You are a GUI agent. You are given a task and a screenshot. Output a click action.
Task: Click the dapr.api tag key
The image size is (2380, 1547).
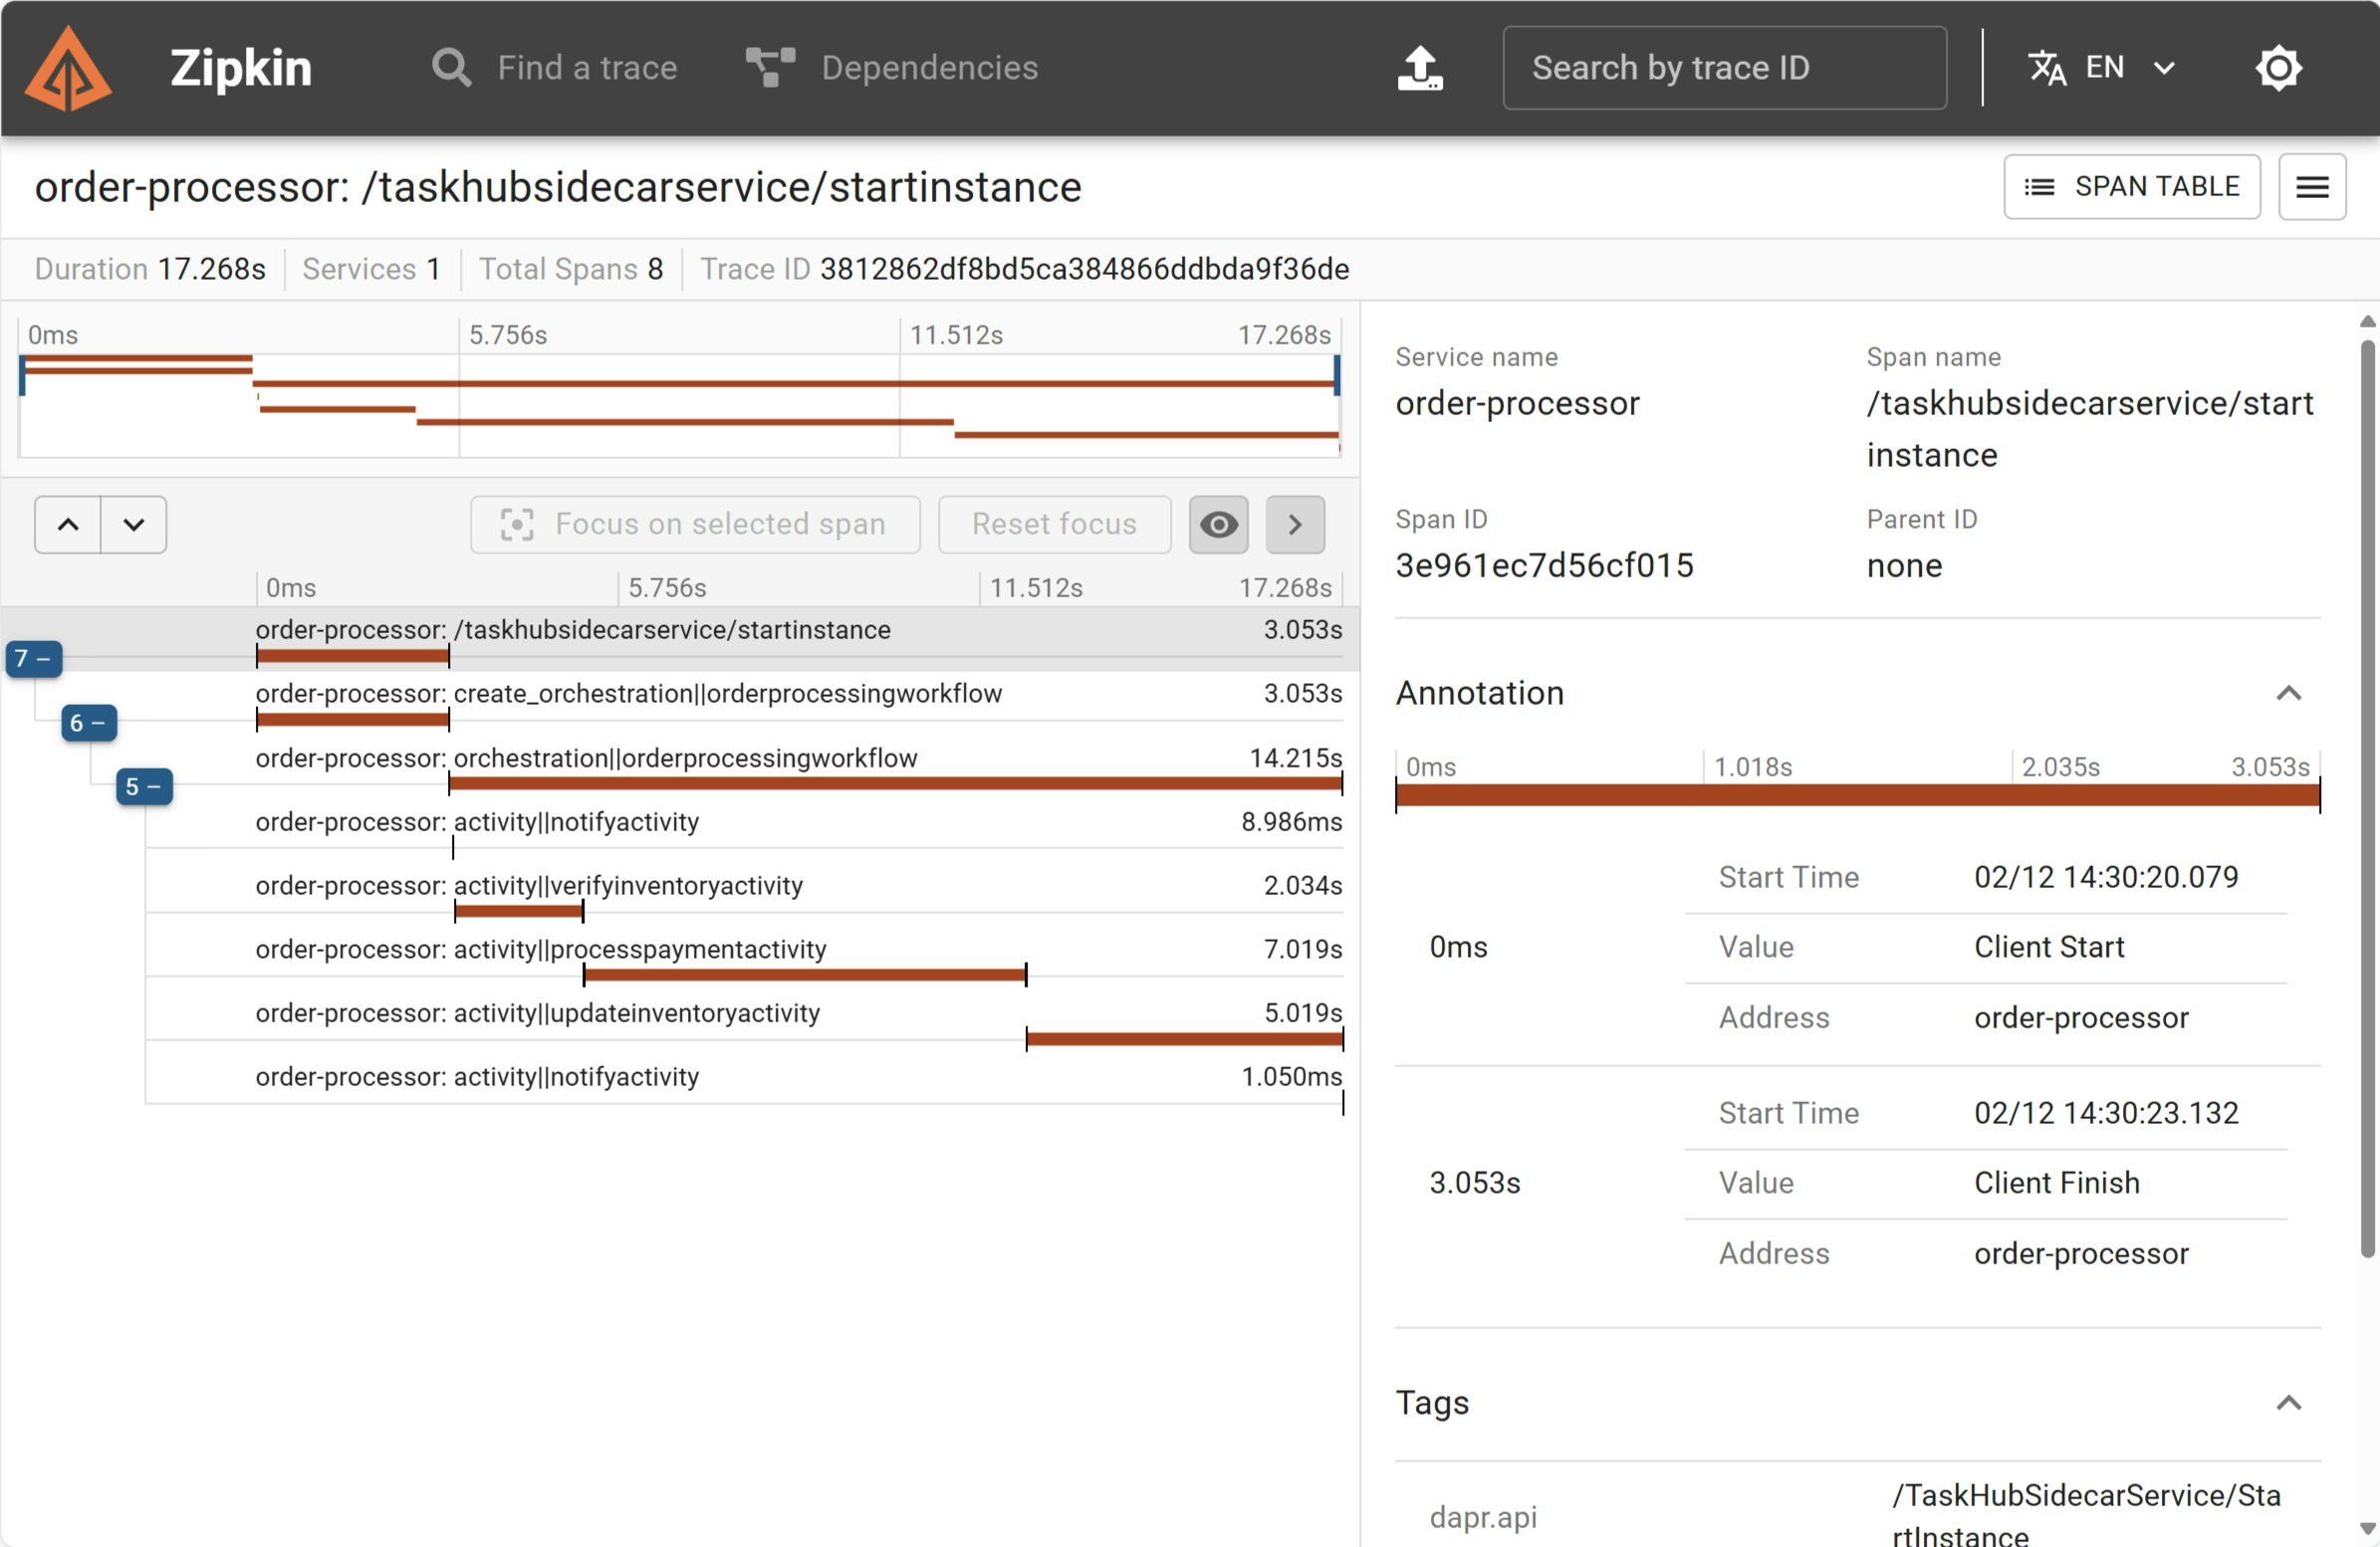click(1483, 1517)
